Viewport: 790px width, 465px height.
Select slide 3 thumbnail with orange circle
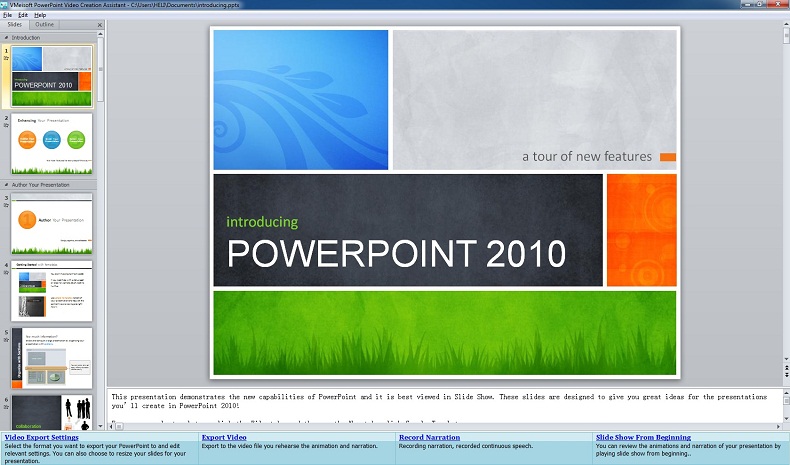click(52, 224)
